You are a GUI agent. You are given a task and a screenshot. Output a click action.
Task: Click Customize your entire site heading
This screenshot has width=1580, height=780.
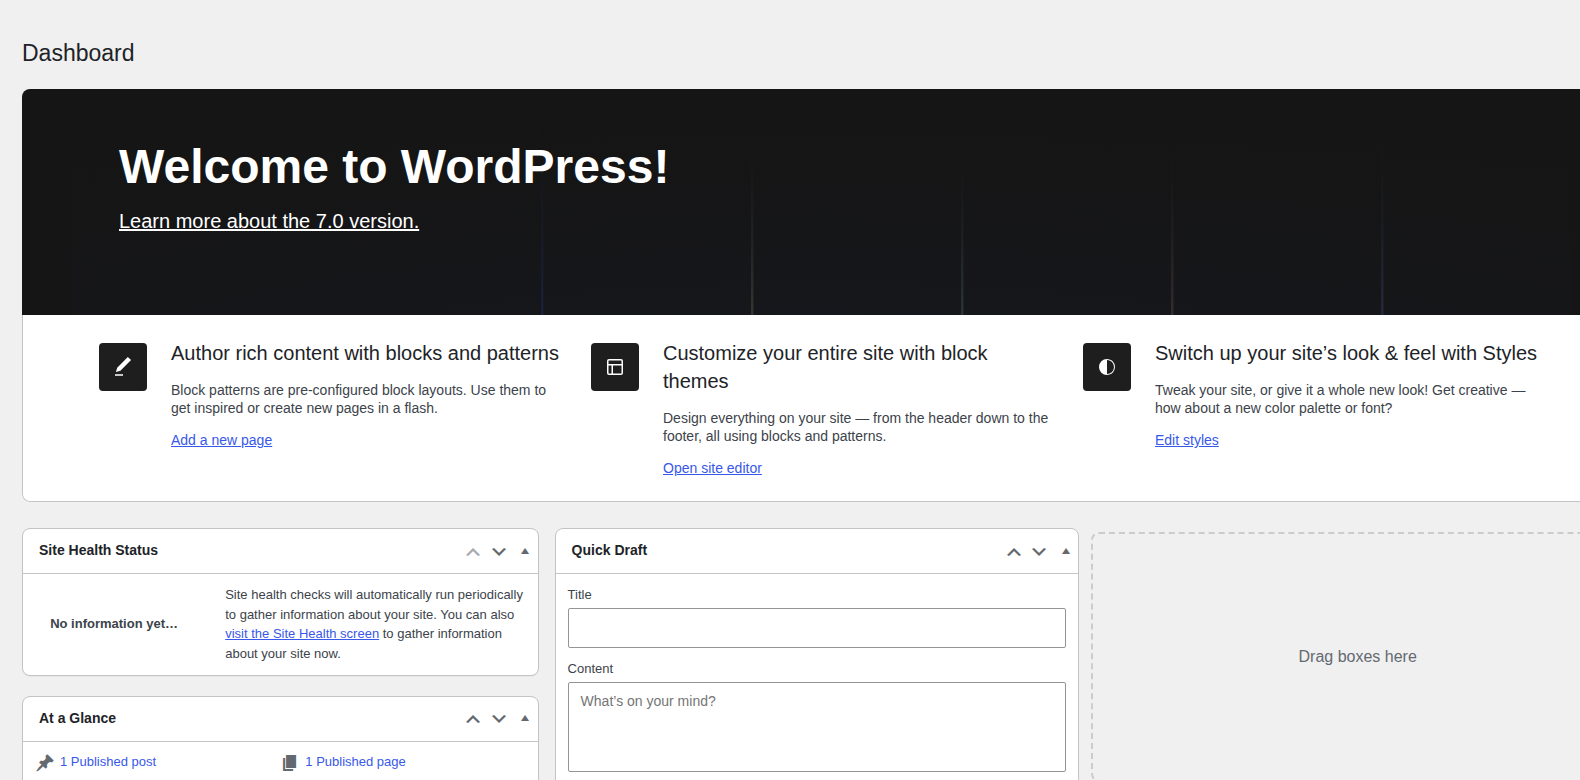(x=825, y=367)
